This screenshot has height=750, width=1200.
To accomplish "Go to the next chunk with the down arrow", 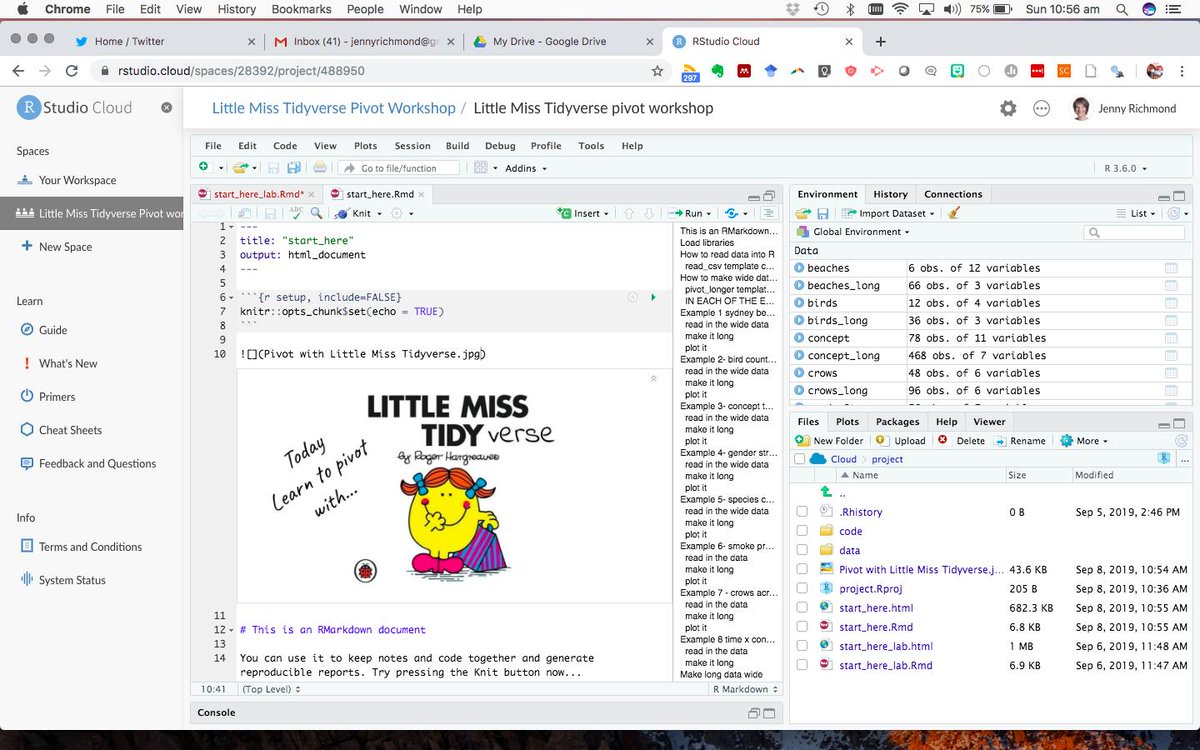I will (x=649, y=213).
